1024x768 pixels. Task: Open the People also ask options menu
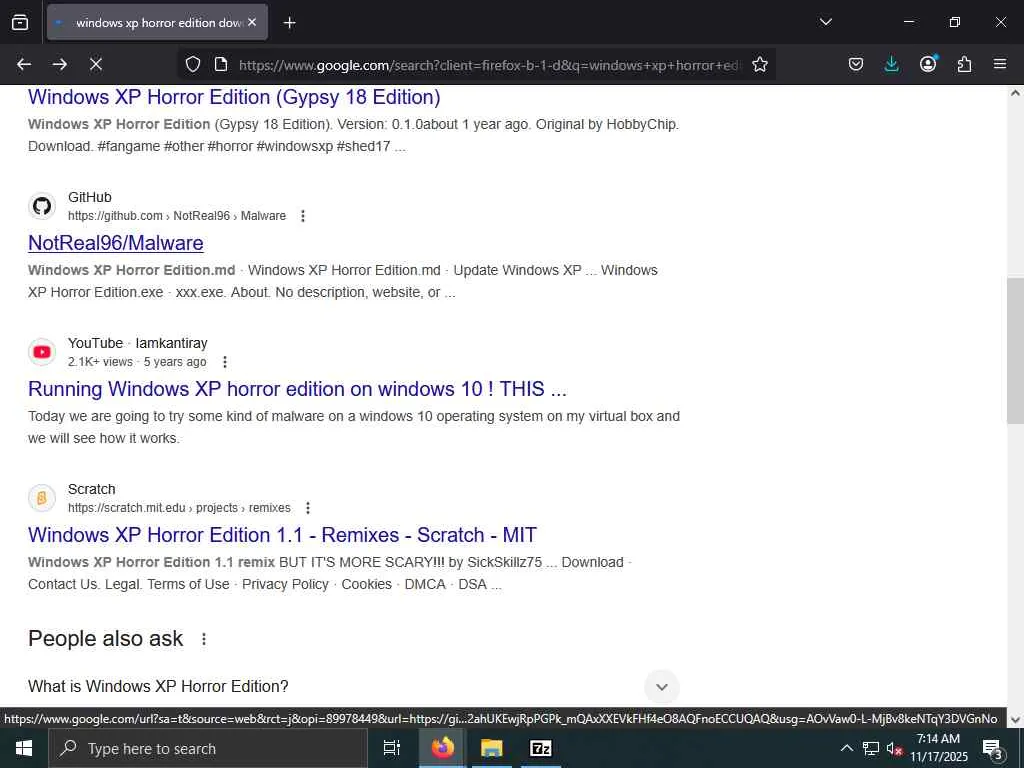coord(204,639)
